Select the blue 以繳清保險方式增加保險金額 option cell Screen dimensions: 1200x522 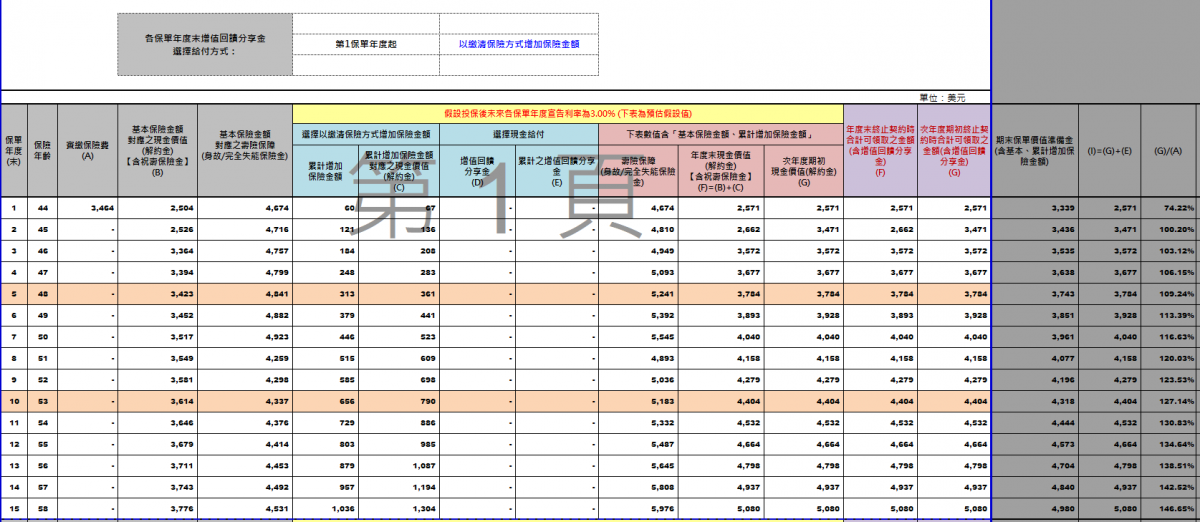519,44
